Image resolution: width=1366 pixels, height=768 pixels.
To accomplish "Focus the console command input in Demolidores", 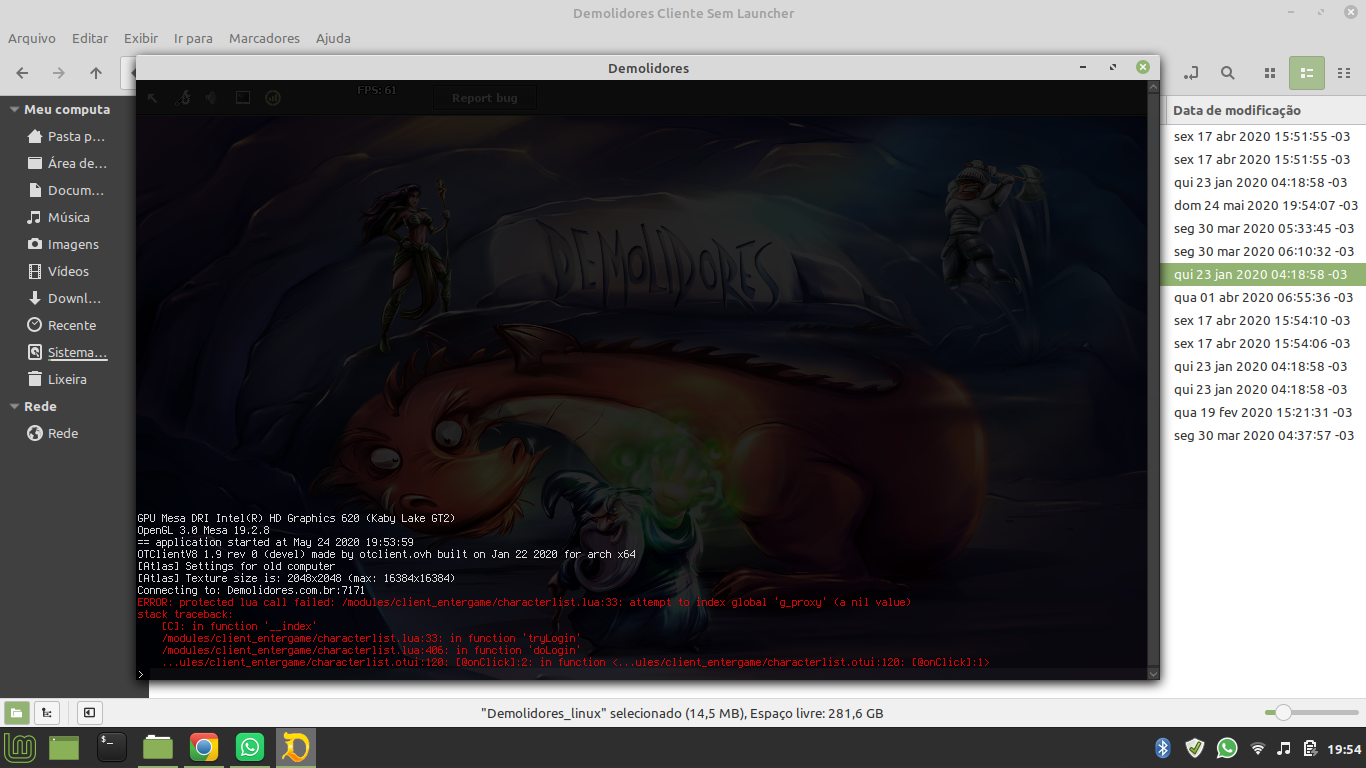I will 648,674.
